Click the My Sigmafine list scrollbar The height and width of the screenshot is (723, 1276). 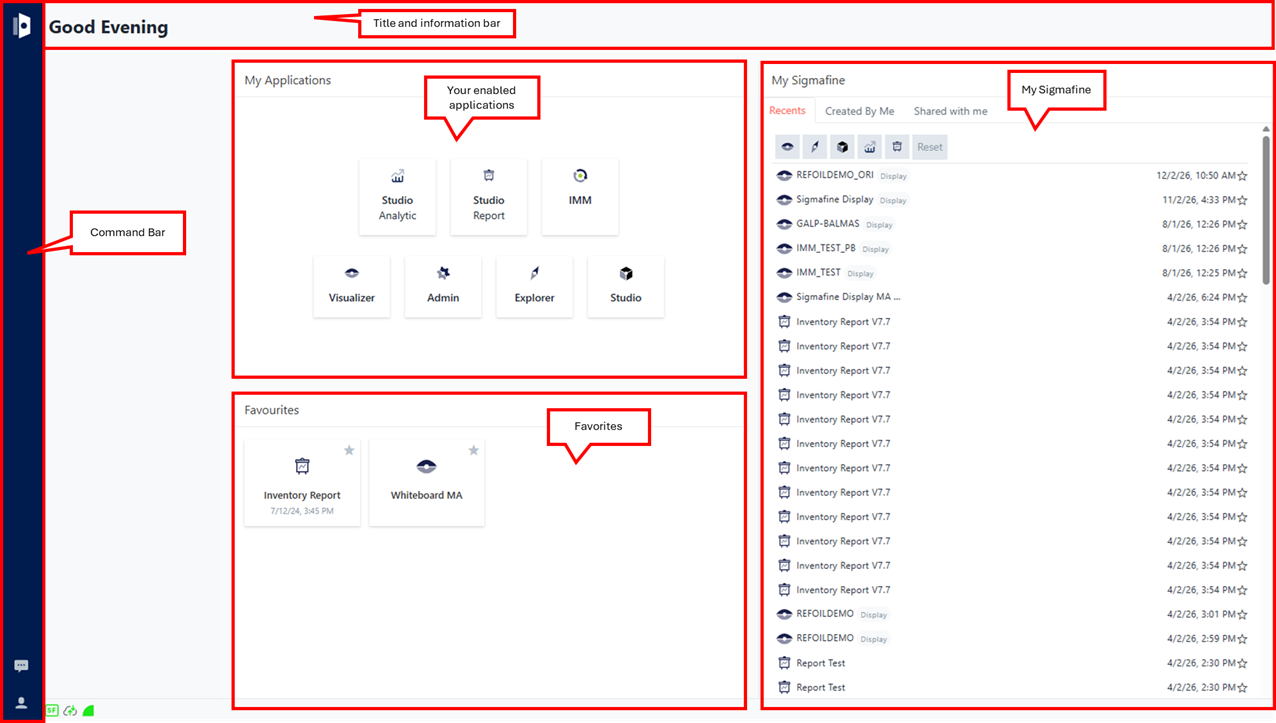click(x=1266, y=200)
